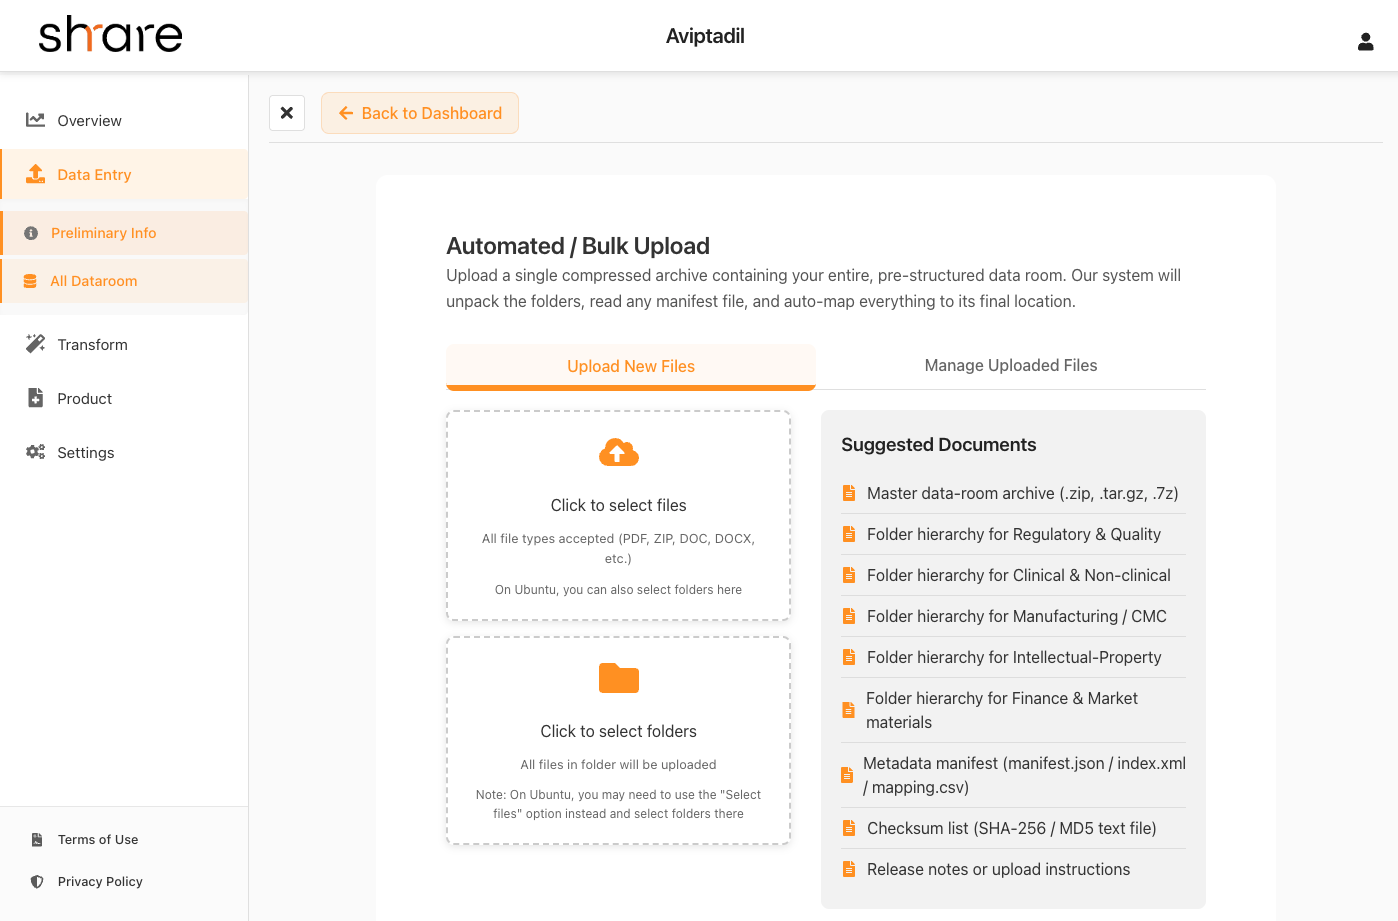Viewport: 1398px width, 921px height.
Task: Open the Transform wand icon
Action: click(36, 343)
